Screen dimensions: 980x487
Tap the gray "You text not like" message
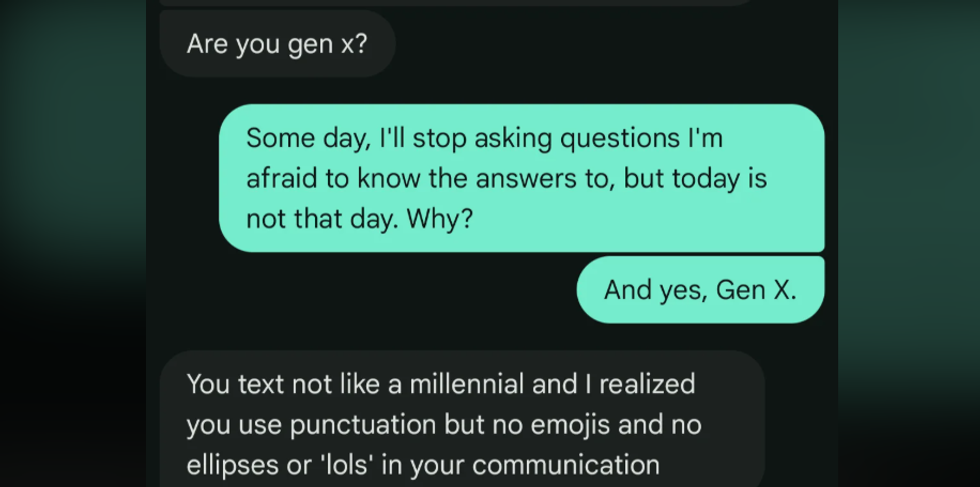coord(460,422)
